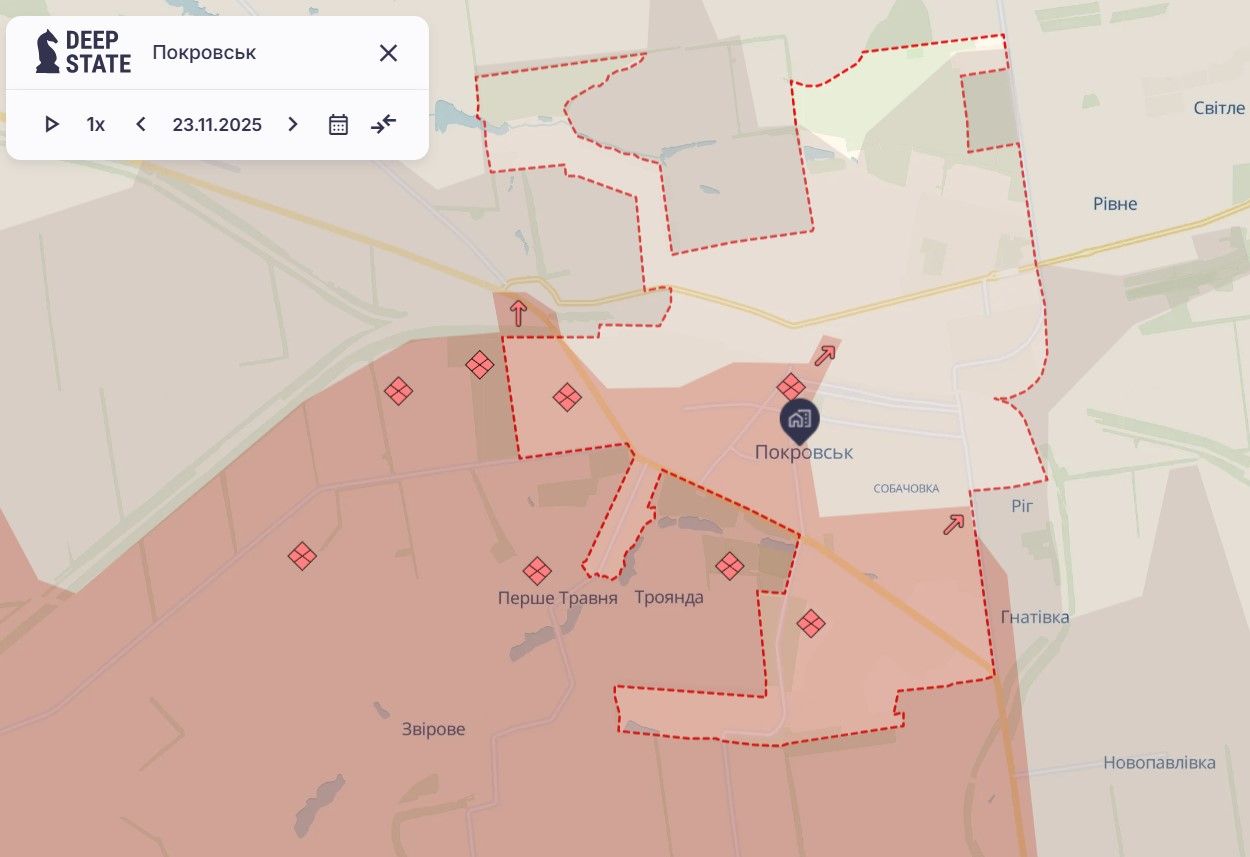This screenshot has height=857, width=1250.
Task: Click the Собачовка district label
Action: pyautogui.click(x=906, y=488)
